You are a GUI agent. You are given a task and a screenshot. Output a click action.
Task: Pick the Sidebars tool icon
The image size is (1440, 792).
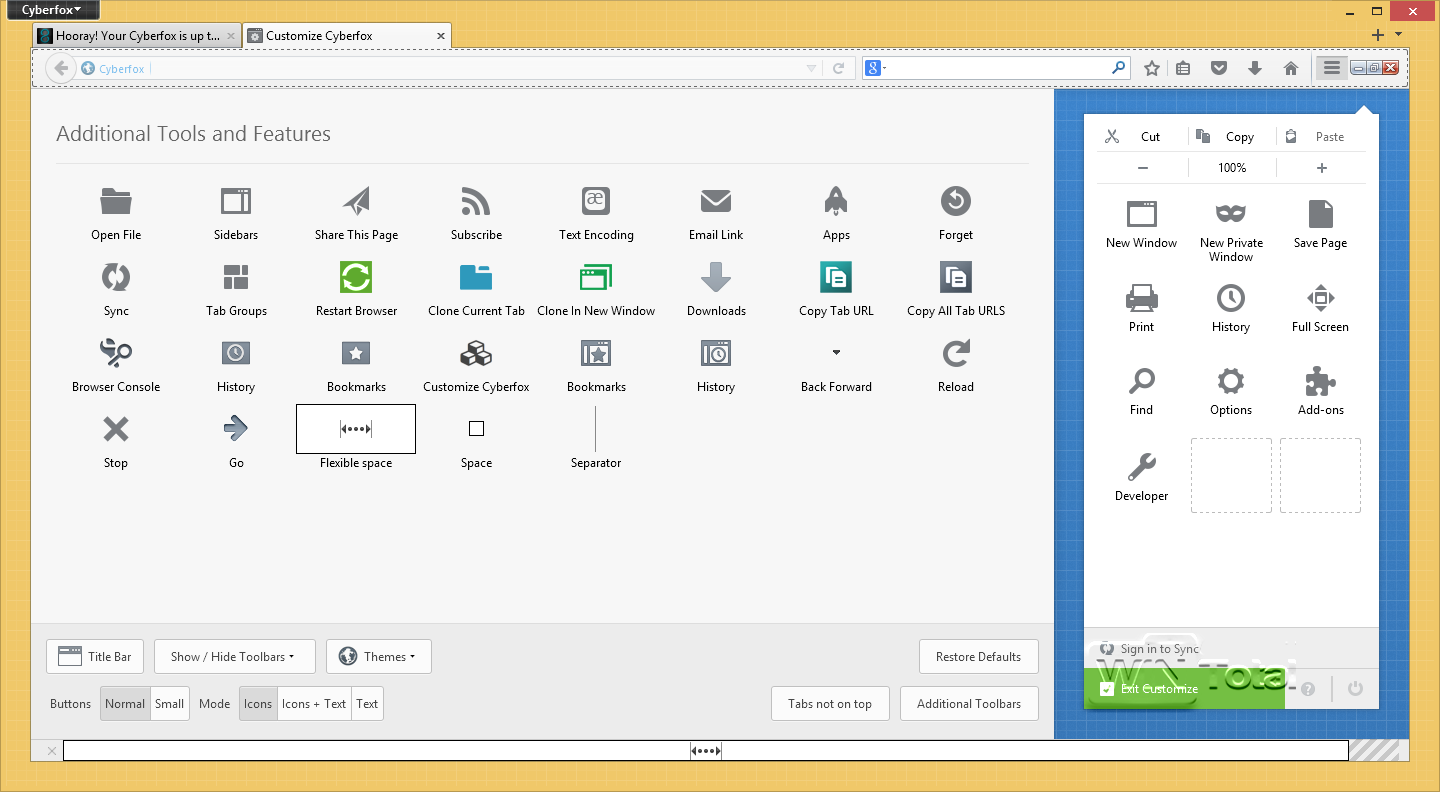click(x=236, y=201)
